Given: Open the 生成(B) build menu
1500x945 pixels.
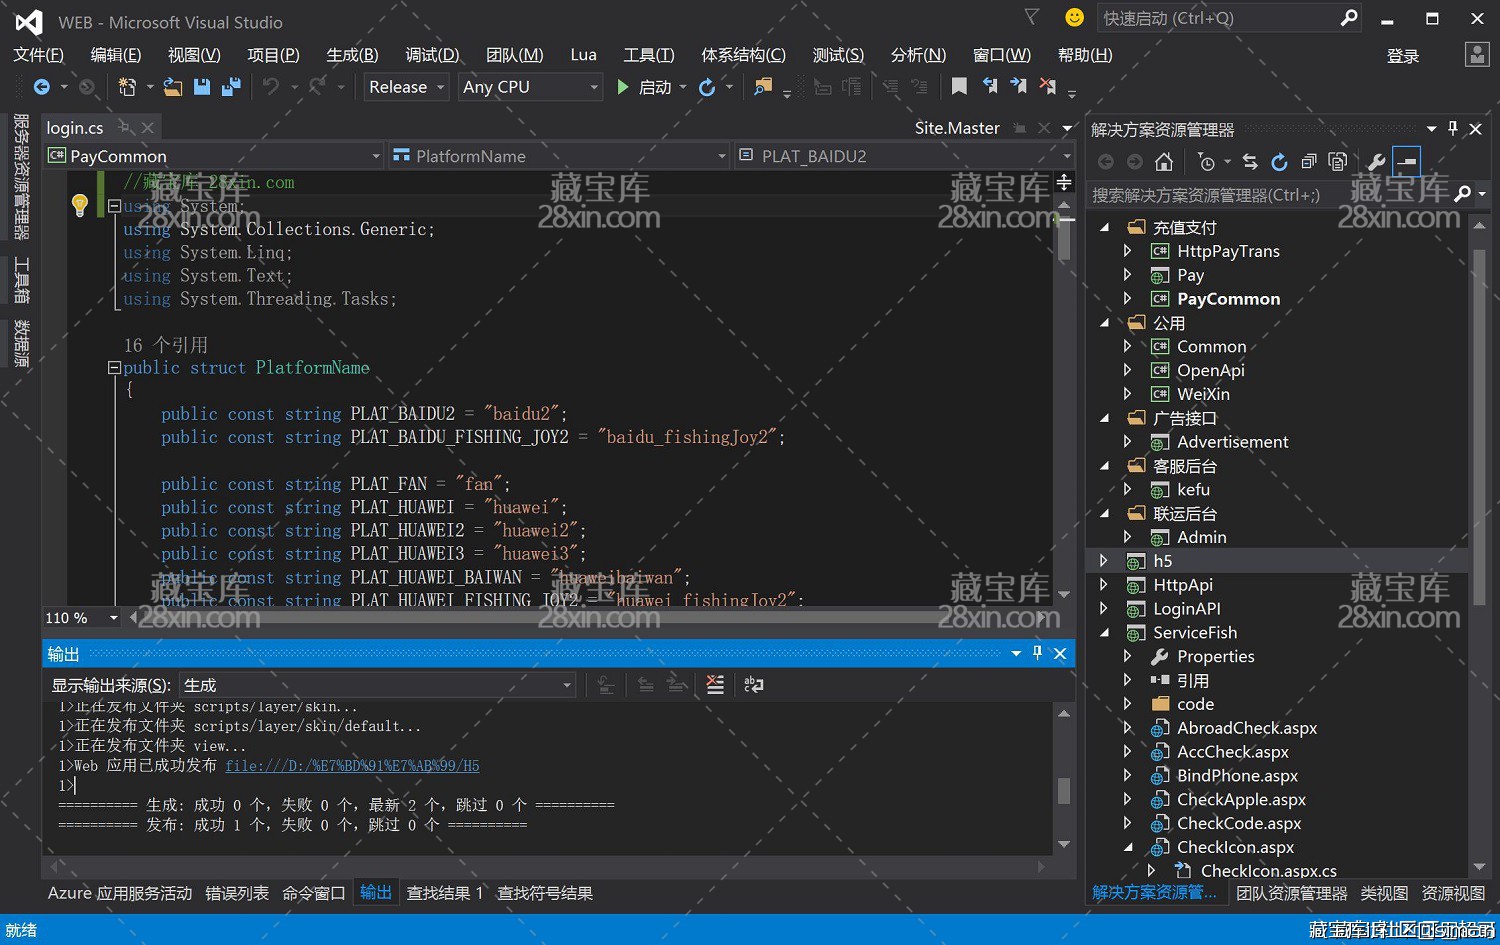Looking at the screenshot, I should point(352,55).
